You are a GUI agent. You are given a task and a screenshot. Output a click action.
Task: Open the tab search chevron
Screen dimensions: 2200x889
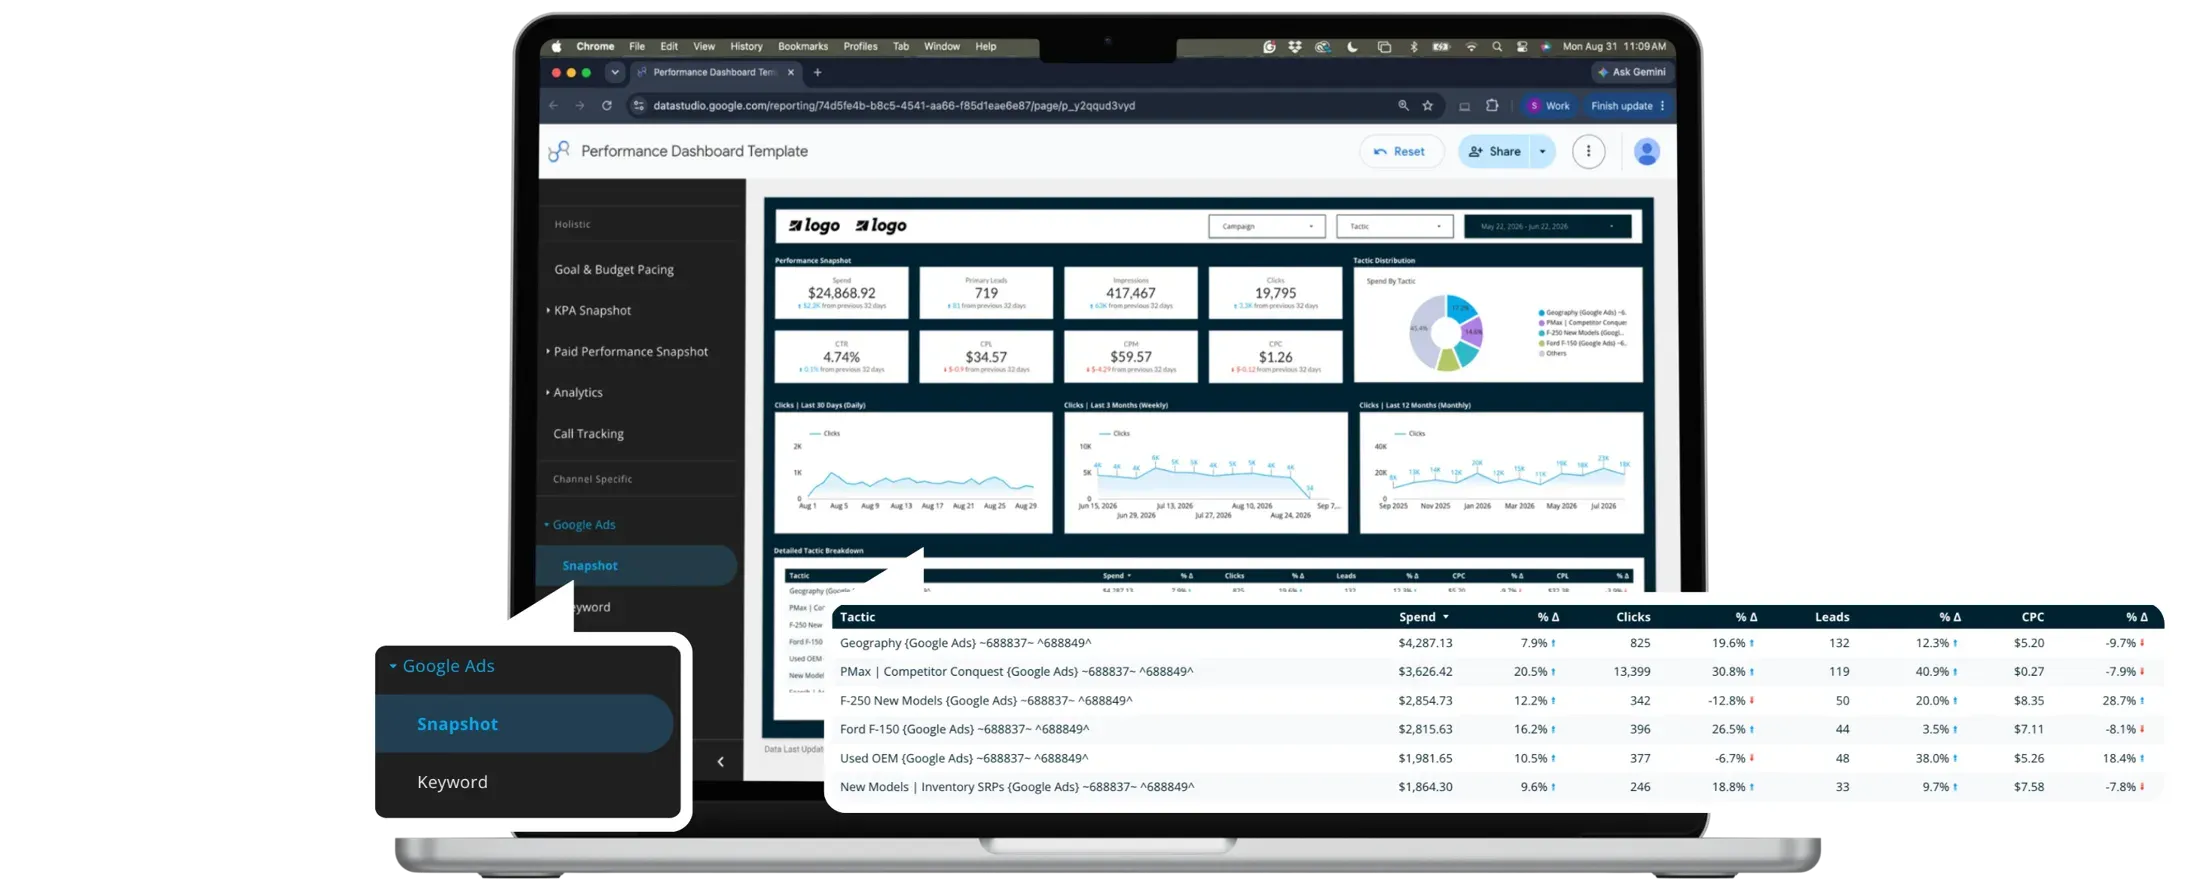[x=615, y=72]
